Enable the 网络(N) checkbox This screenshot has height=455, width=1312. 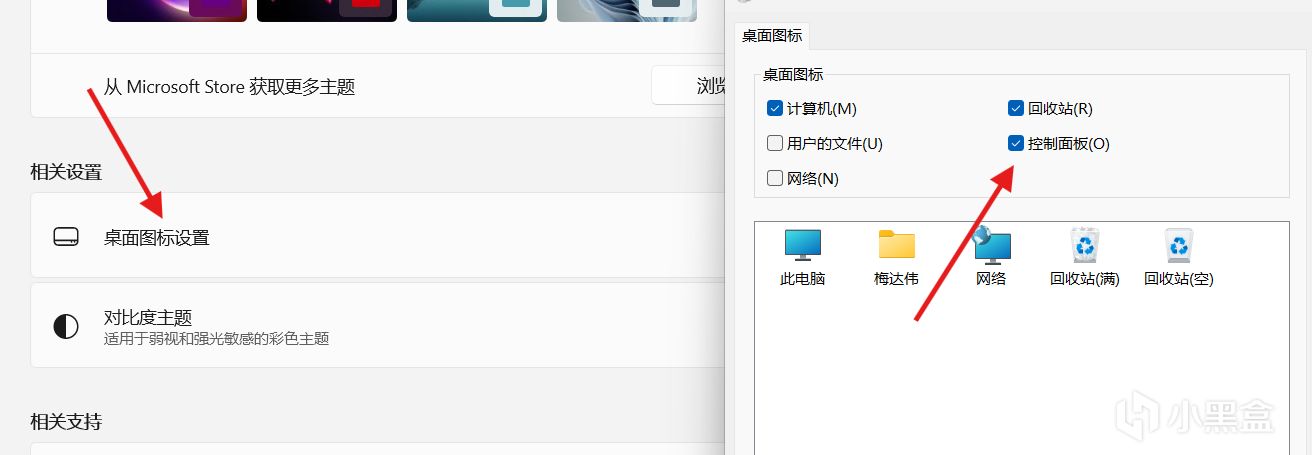point(774,178)
